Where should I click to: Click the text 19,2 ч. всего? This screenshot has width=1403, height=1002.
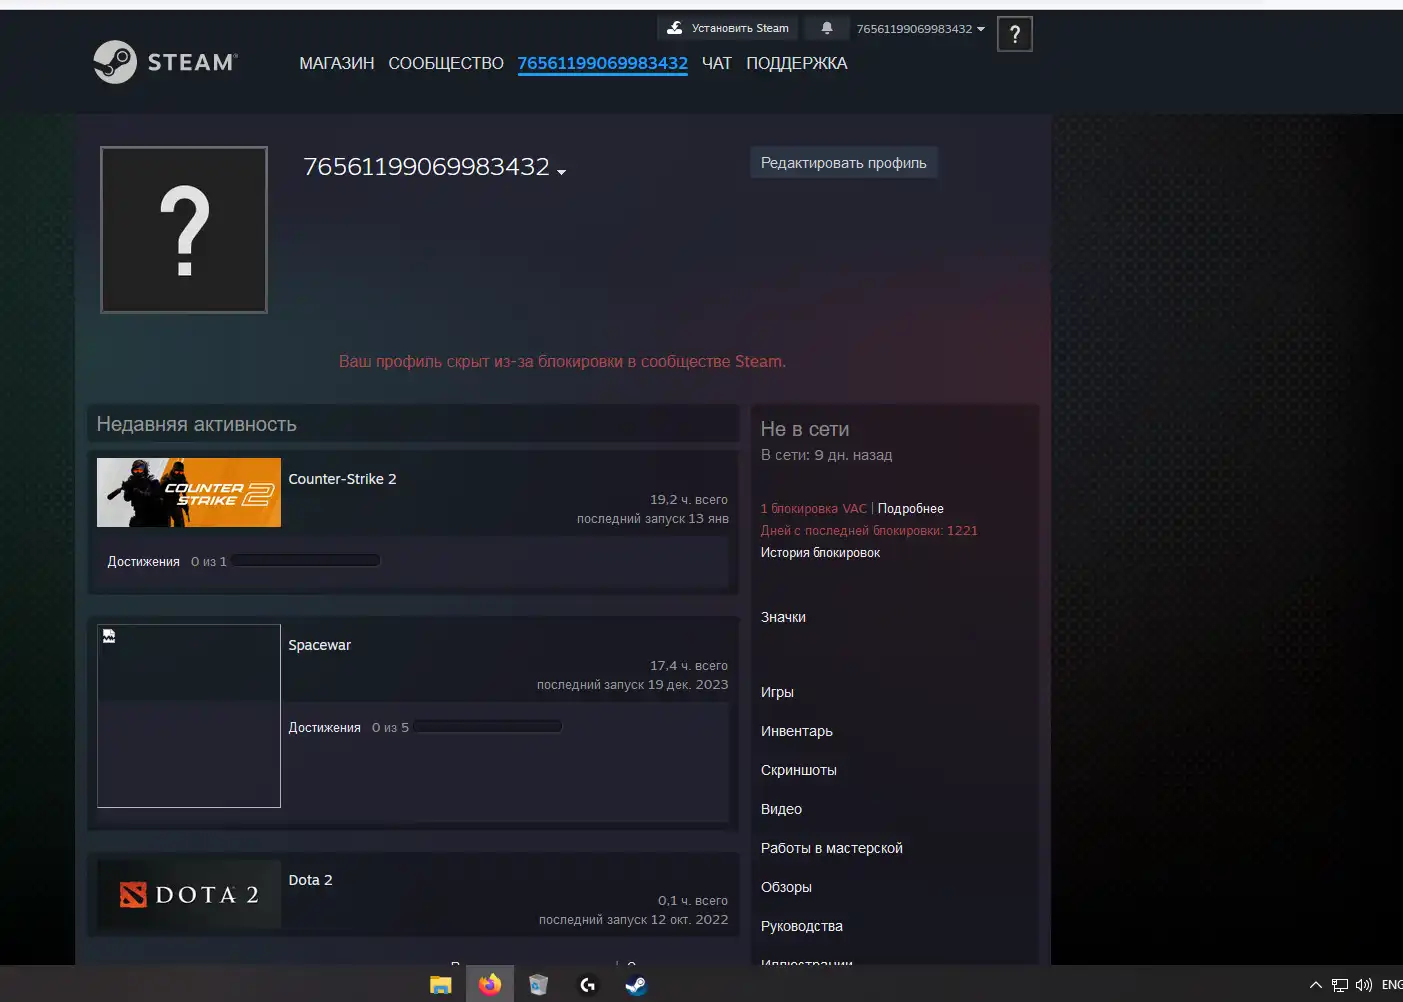689,499
